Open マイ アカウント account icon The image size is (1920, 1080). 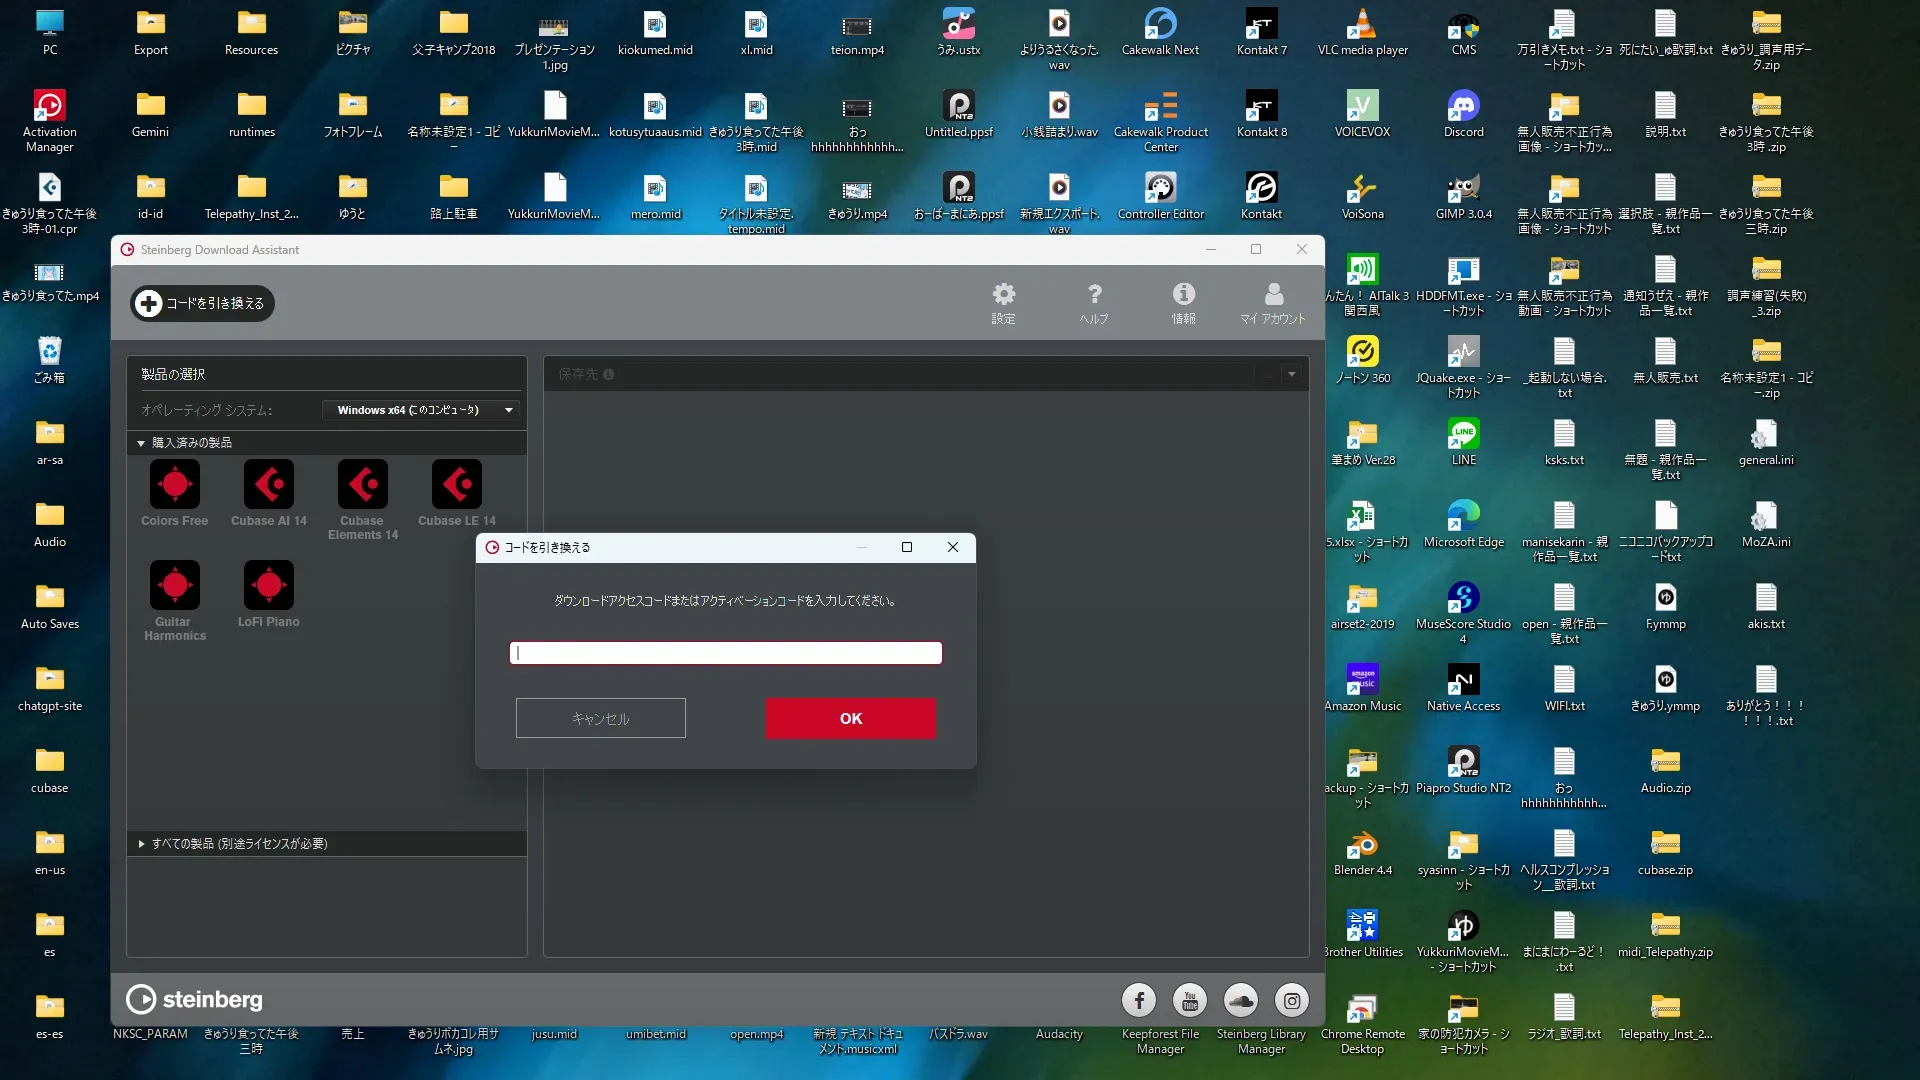click(1273, 302)
